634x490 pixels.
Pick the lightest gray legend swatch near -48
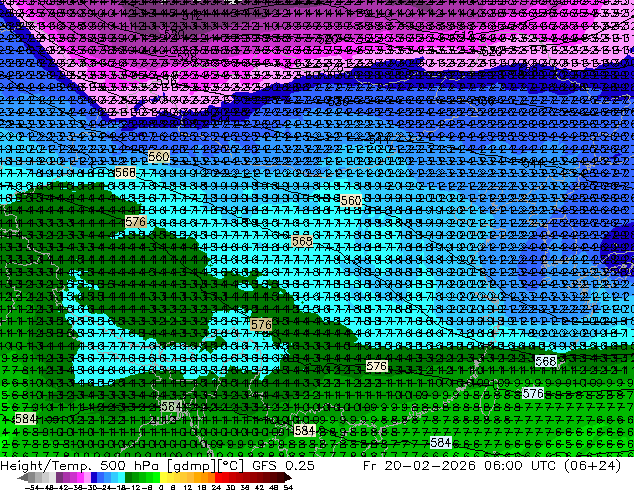[x=52, y=478]
